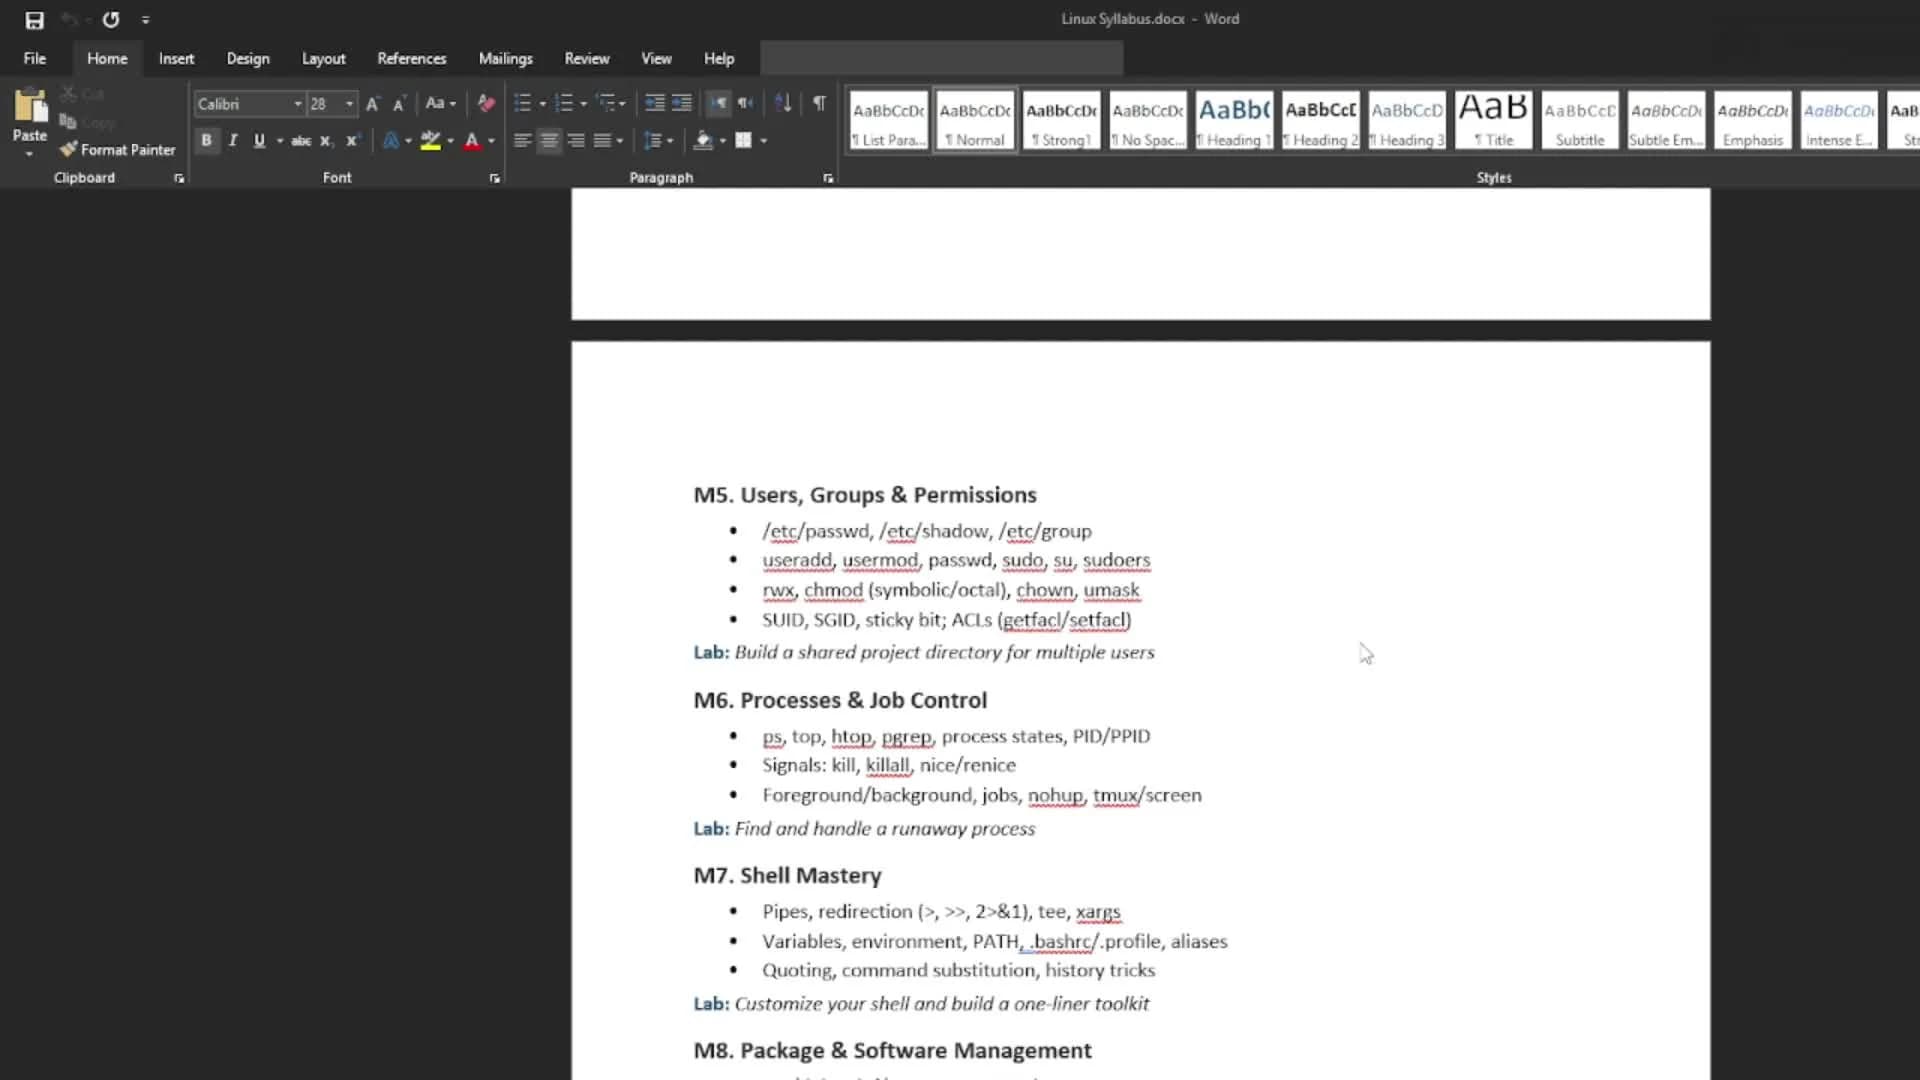The height and width of the screenshot is (1080, 1920).
Task: Click the Redo/Repeat arrow icon
Action: 111,19
